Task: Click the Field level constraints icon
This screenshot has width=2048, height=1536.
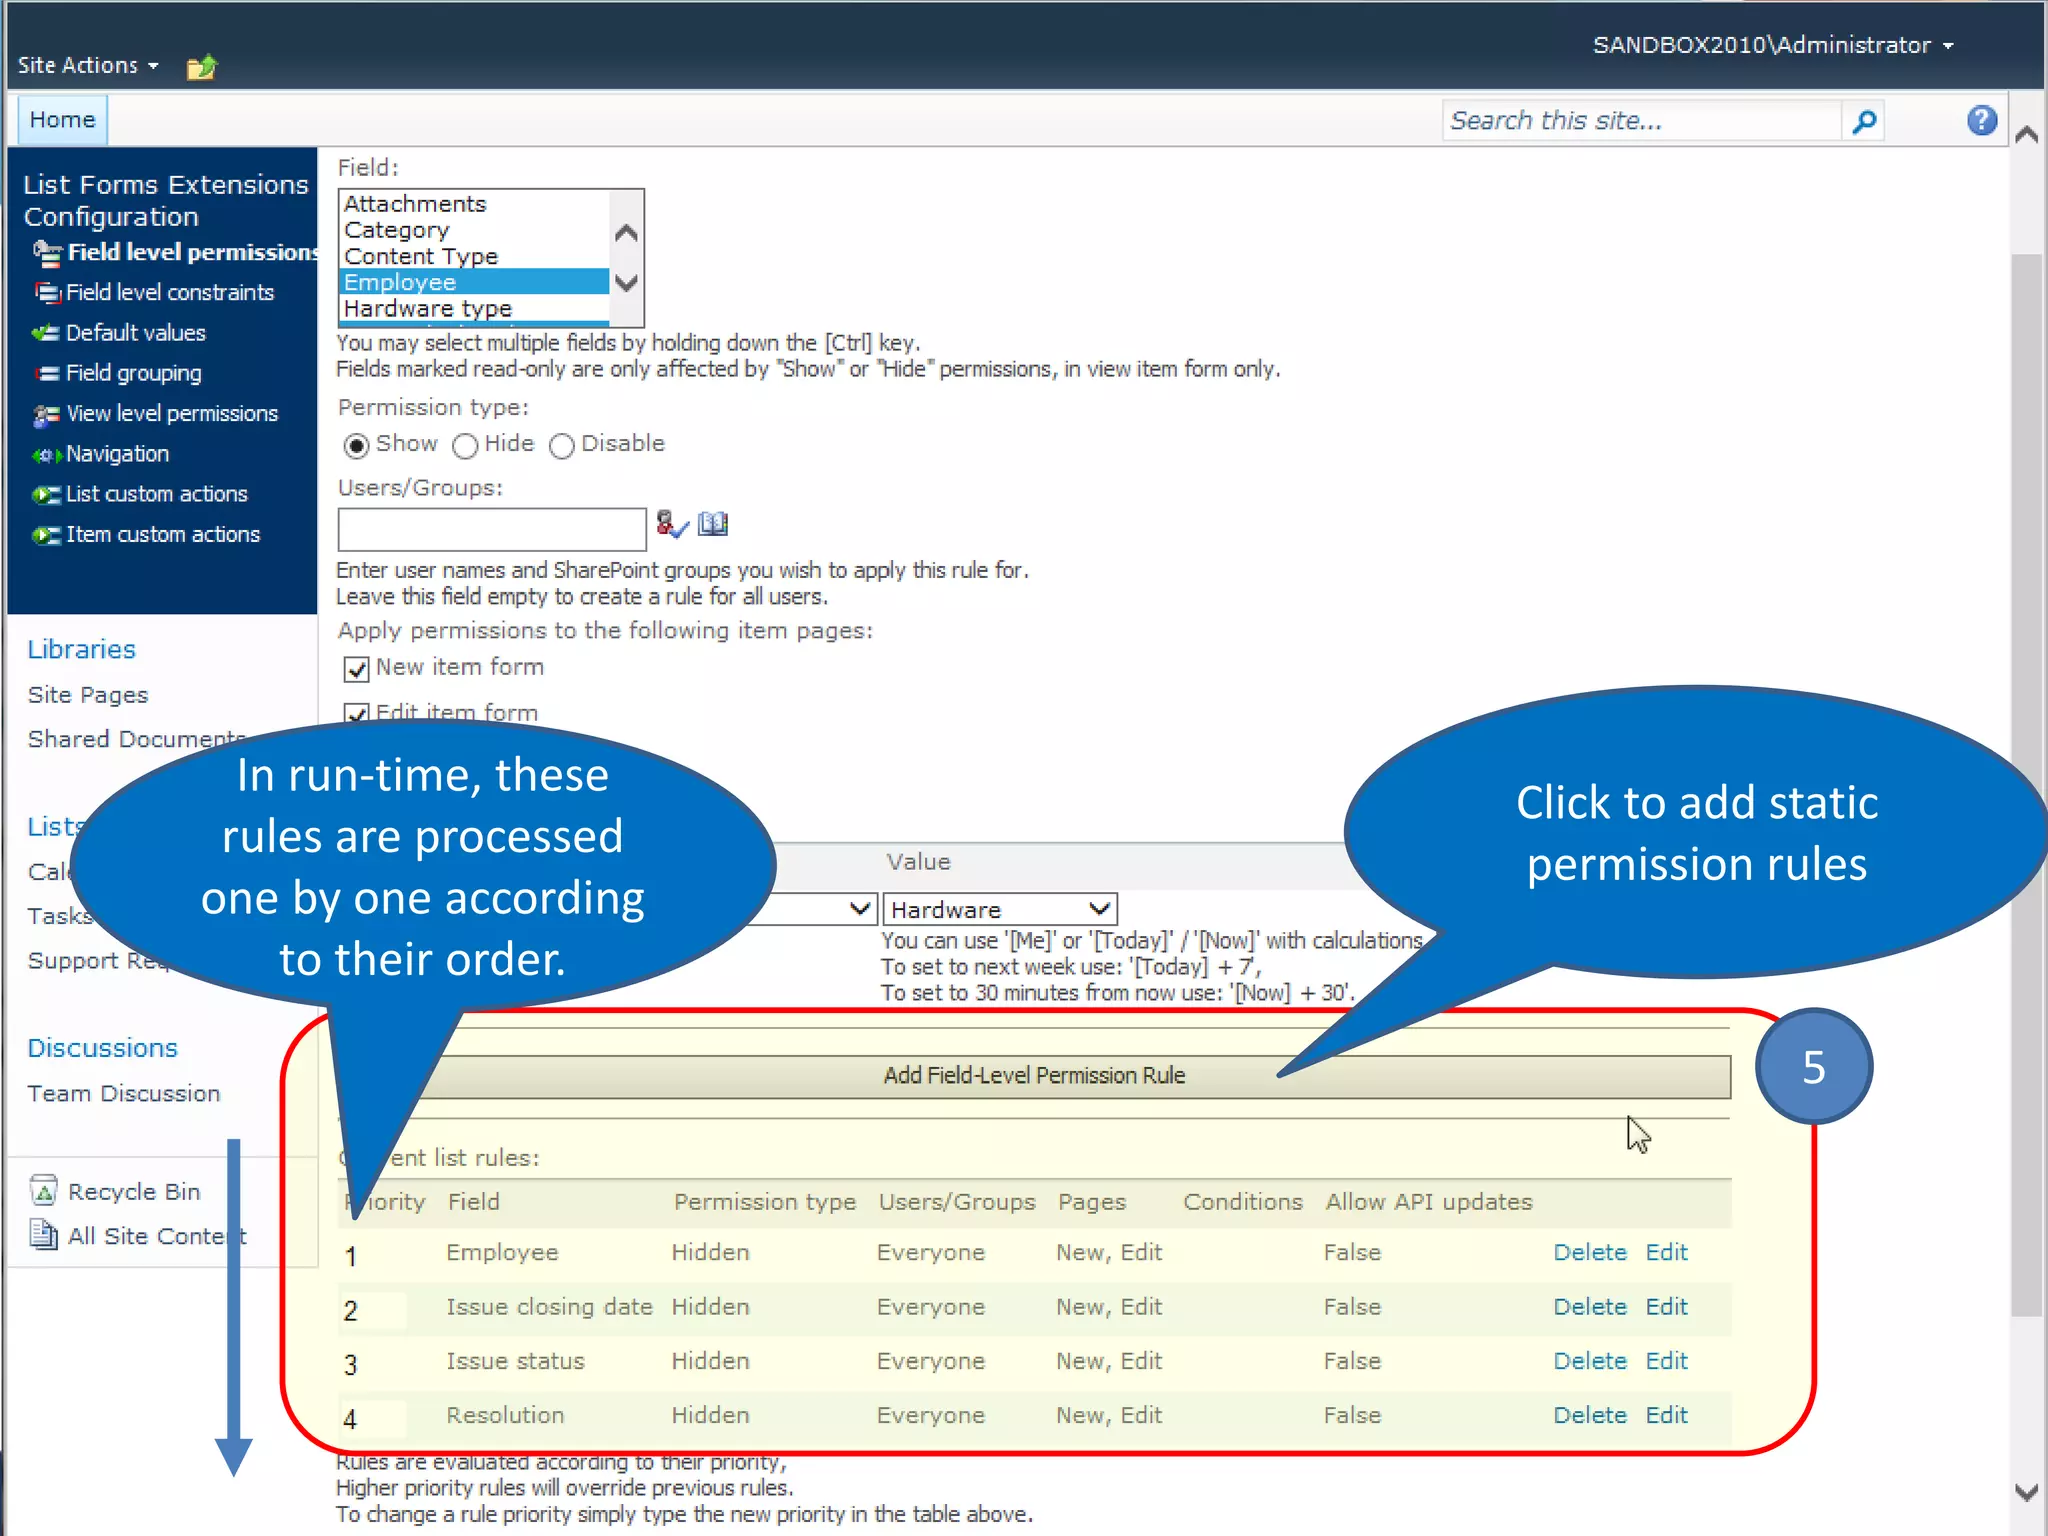Action: click(x=48, y=293)
